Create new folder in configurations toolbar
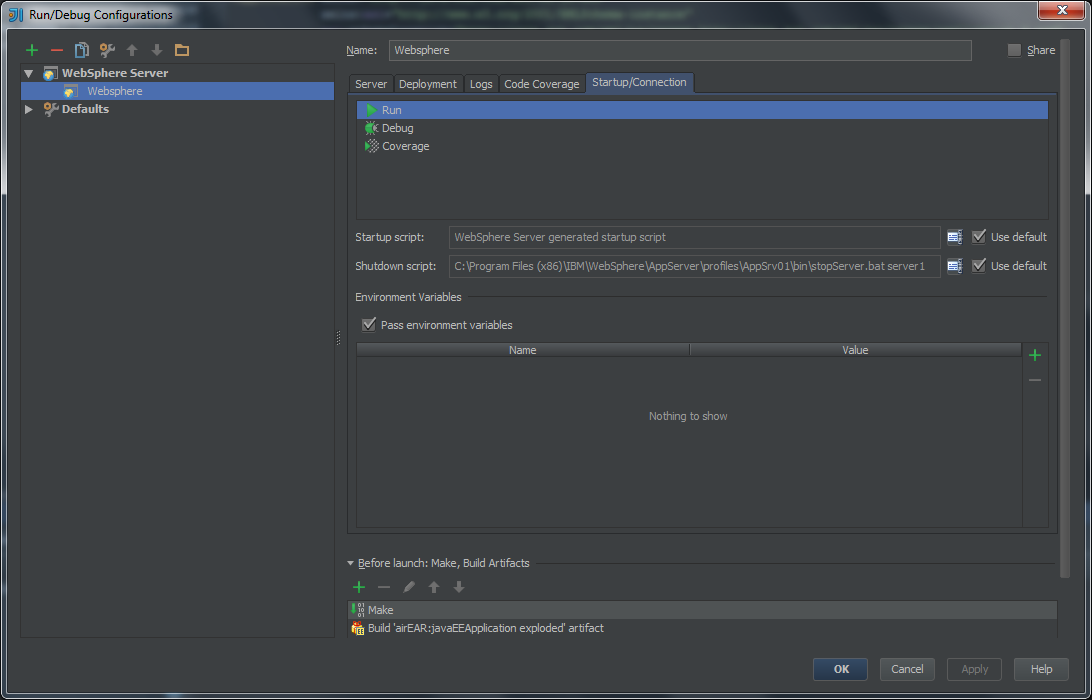The image size is (1092, 700). coord(182,50)
